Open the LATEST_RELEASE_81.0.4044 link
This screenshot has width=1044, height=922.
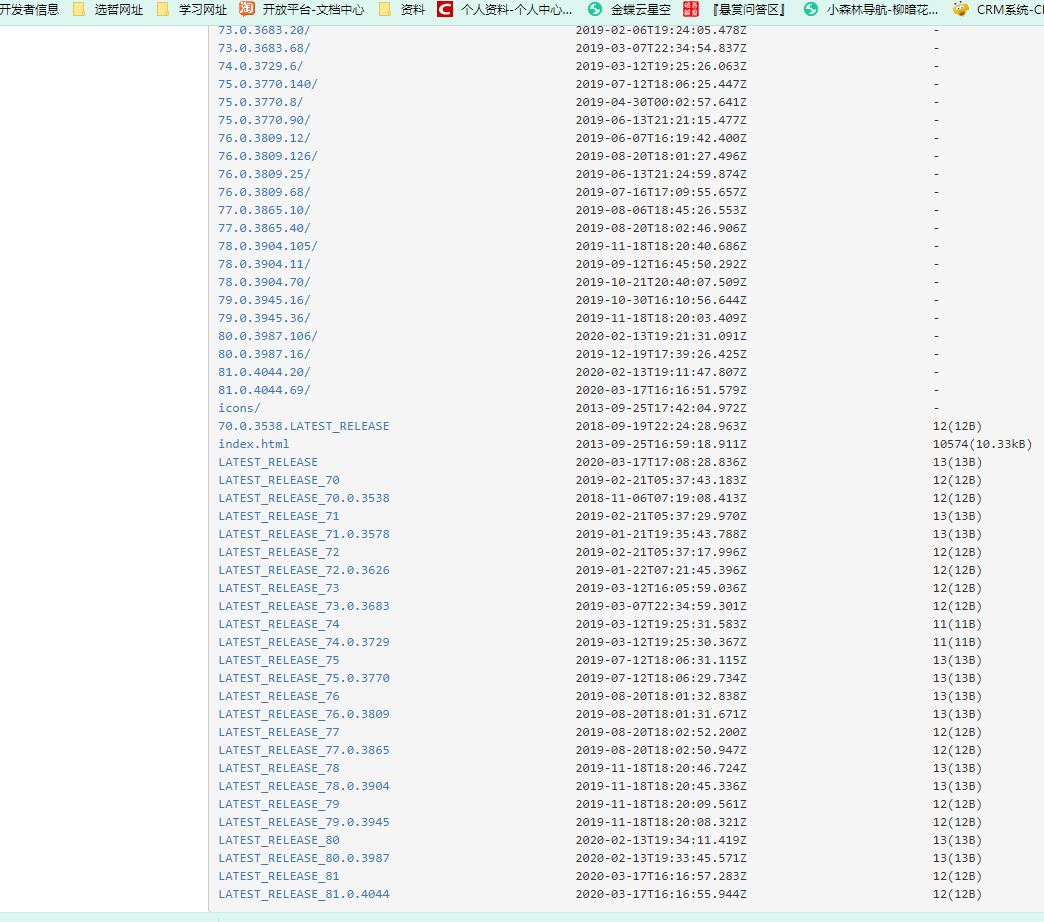click(303, 893)
